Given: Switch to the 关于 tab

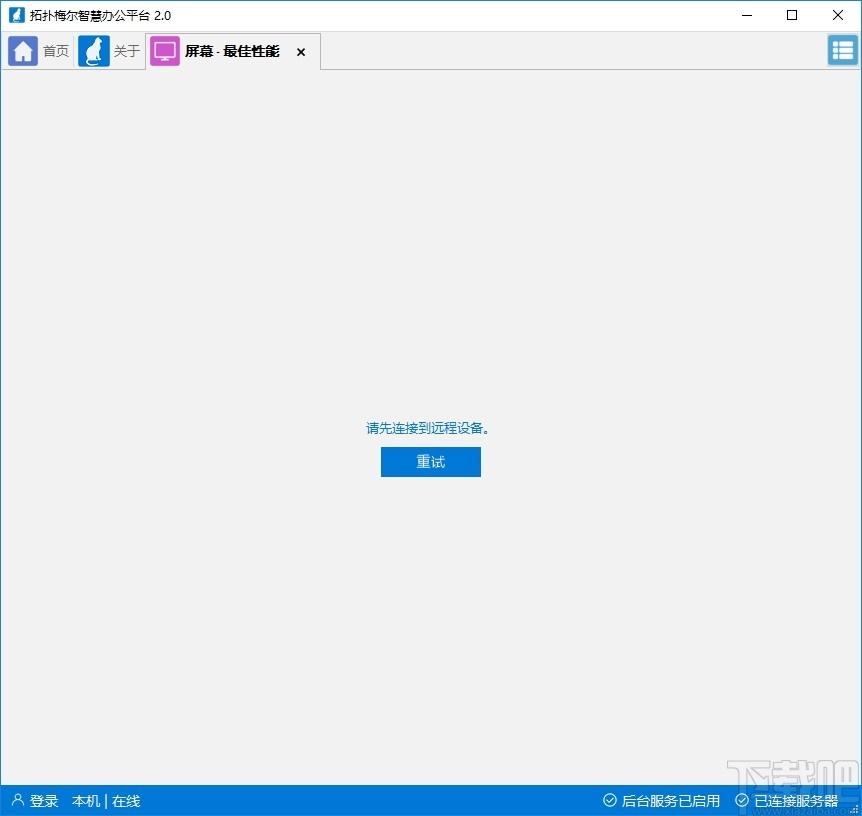Looking at the screenshot, I should [127, 51].
